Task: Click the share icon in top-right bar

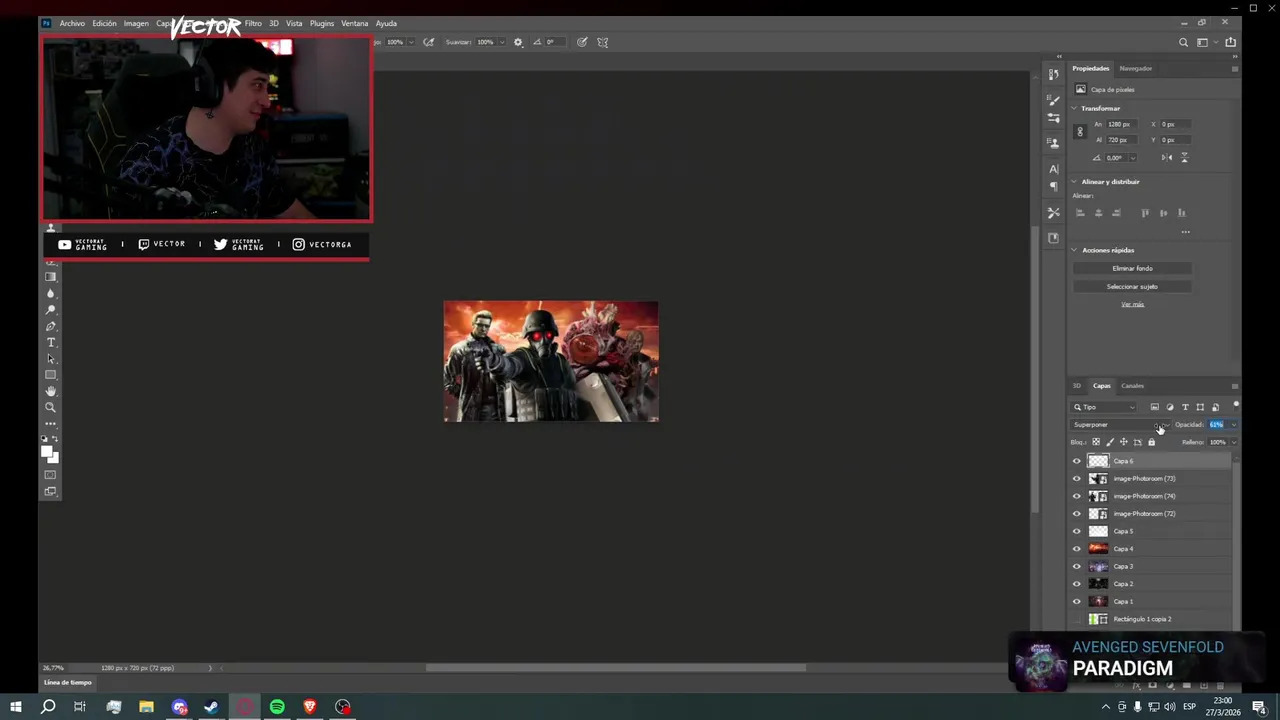Action: click(x=1231, y=42)
